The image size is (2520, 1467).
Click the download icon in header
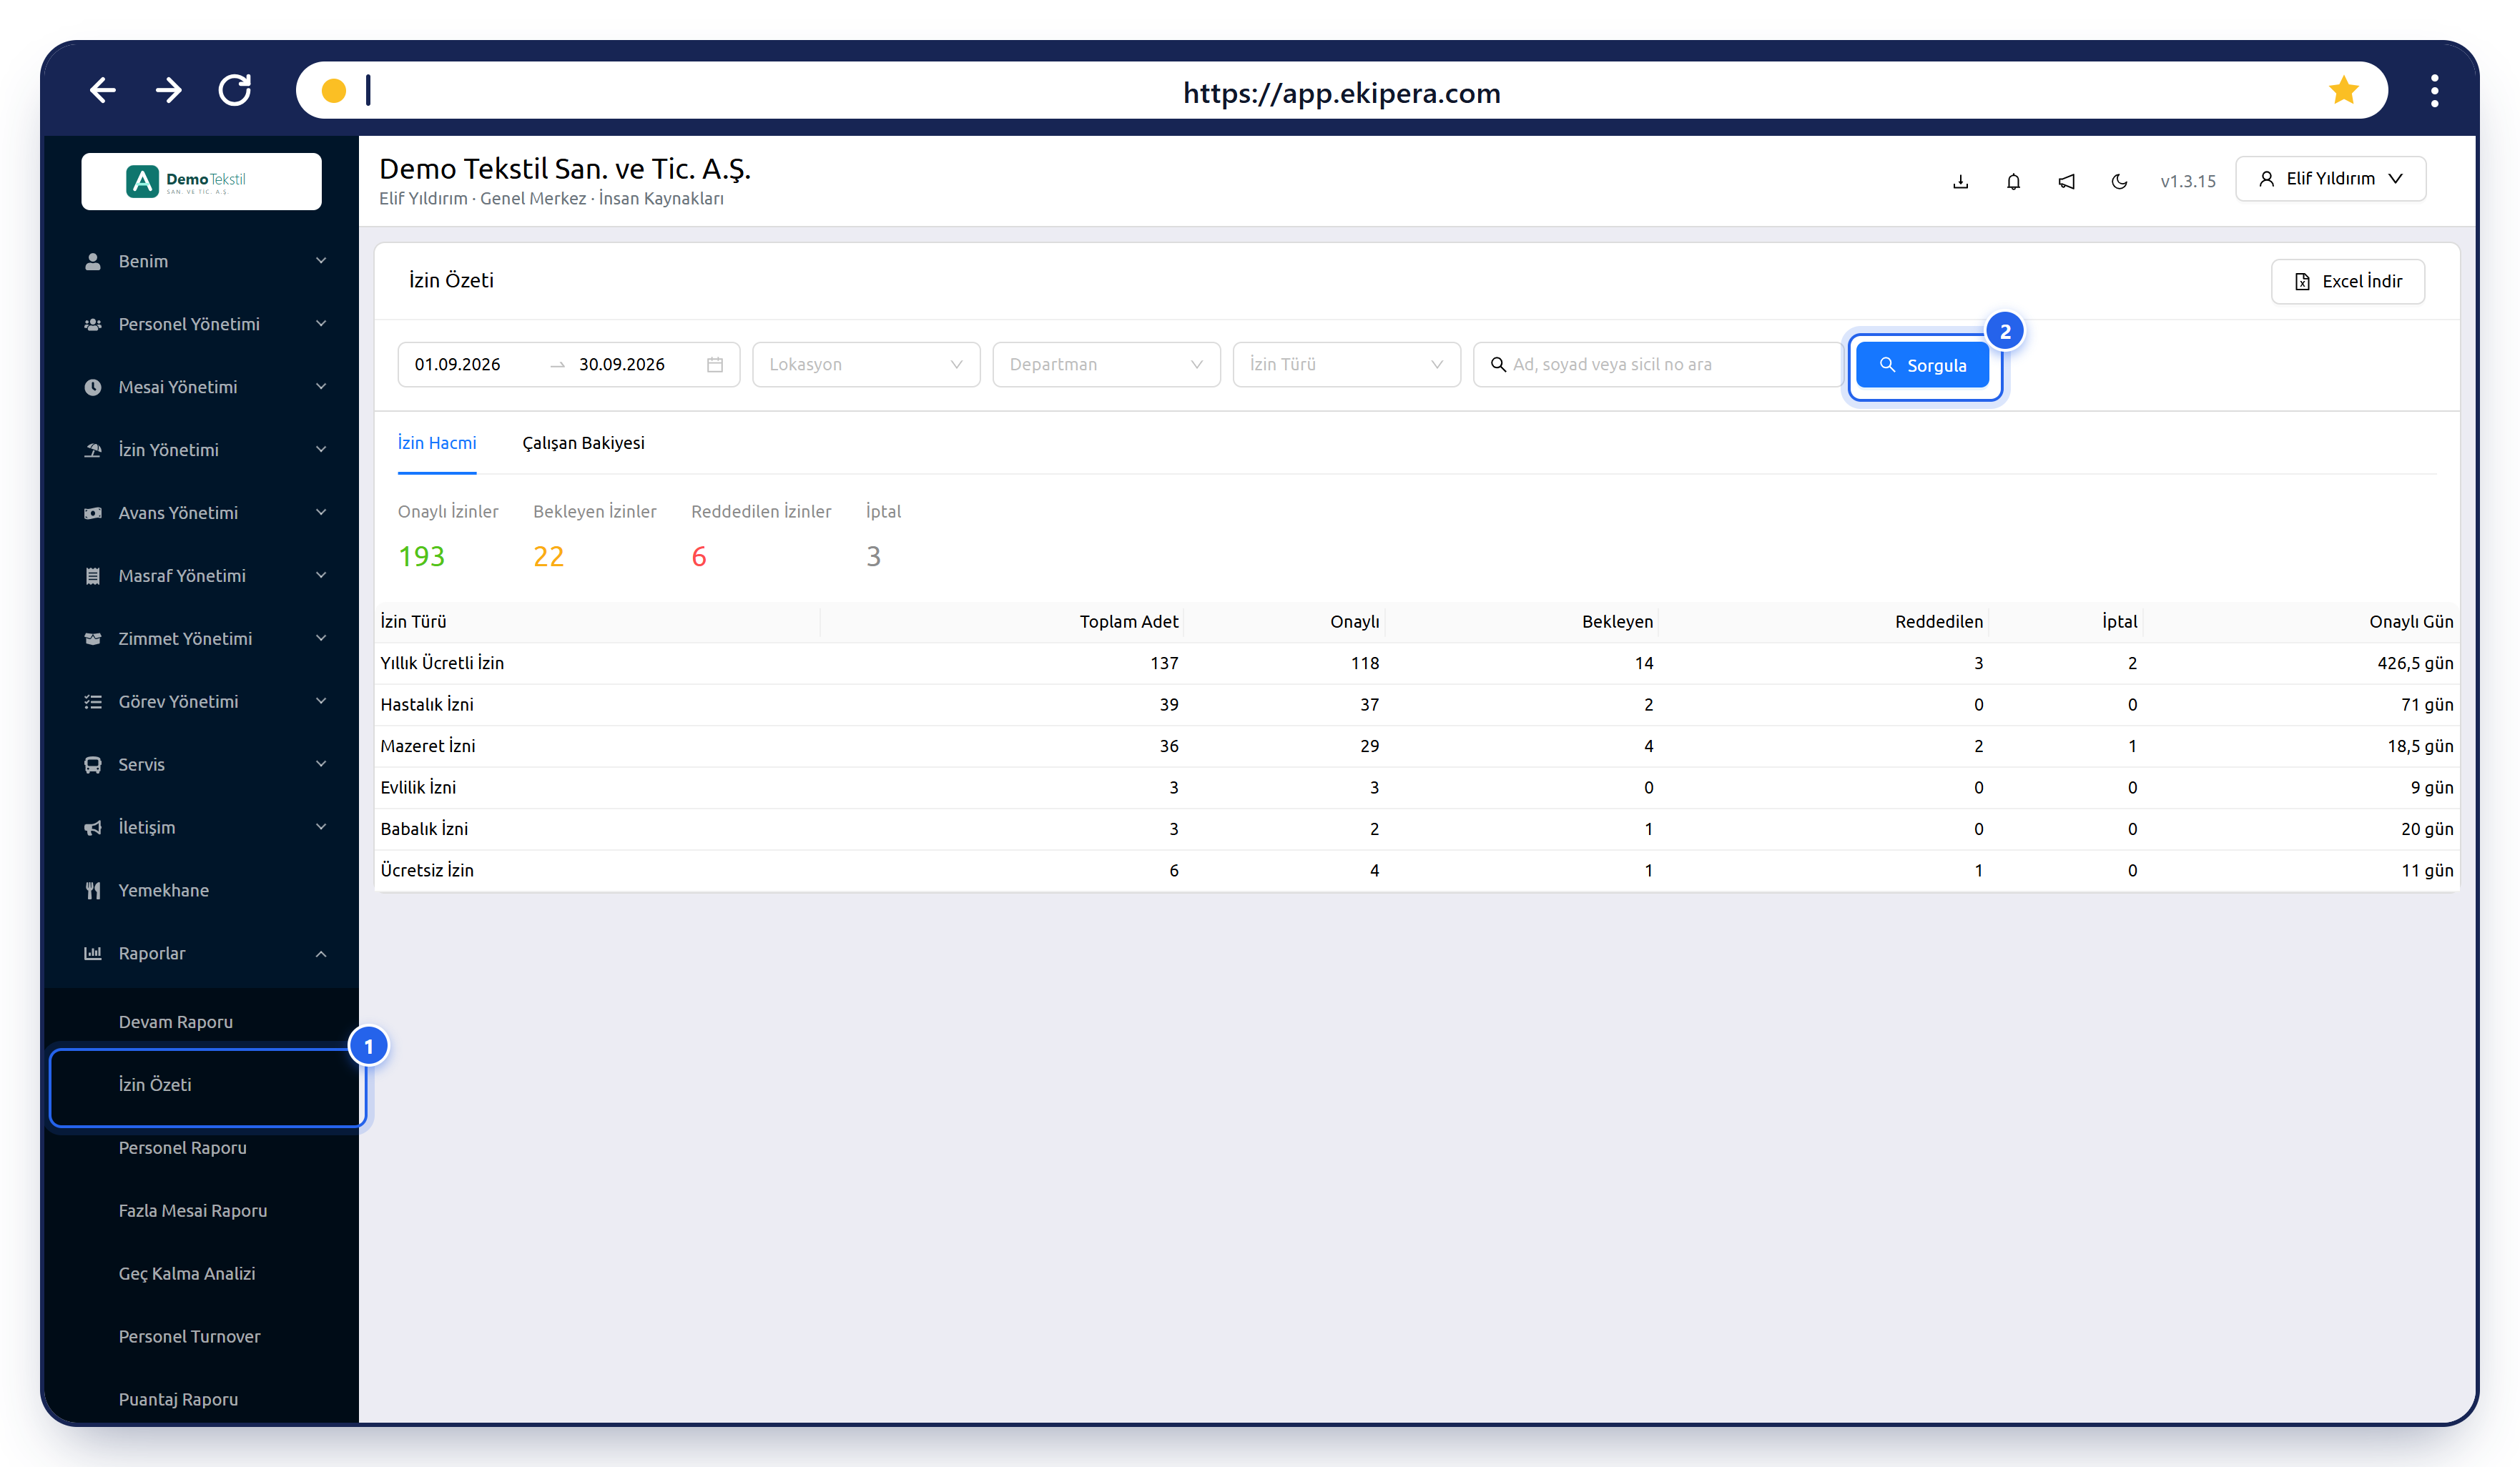pyautogui.click(x=1960, y=181)
